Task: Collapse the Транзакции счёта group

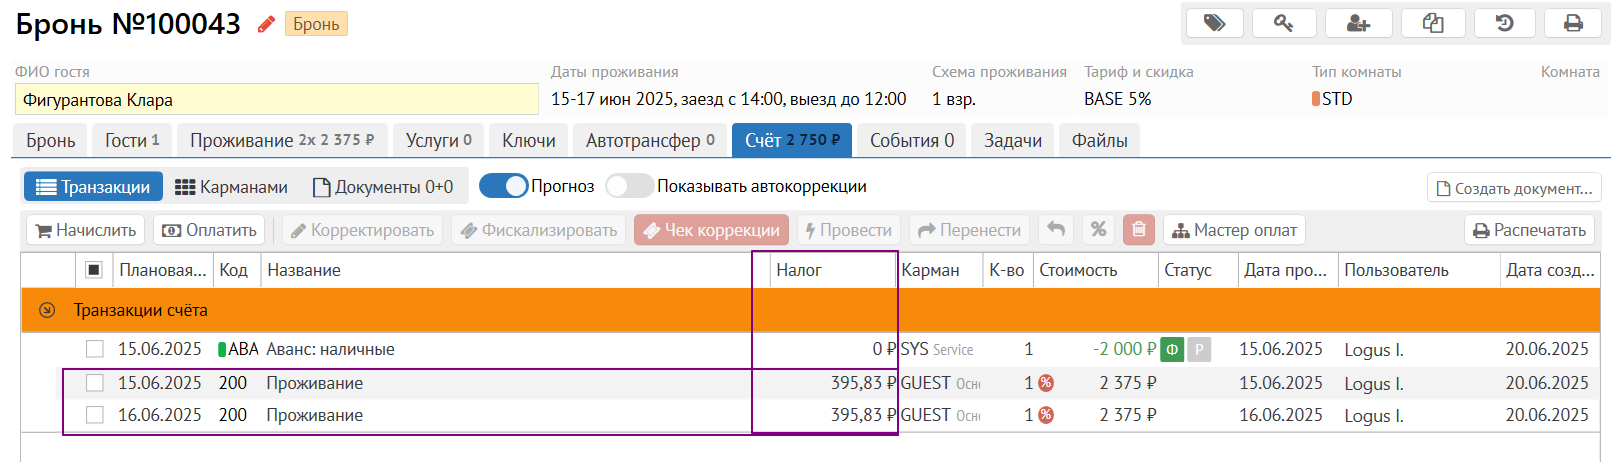Action: [47, 310]
